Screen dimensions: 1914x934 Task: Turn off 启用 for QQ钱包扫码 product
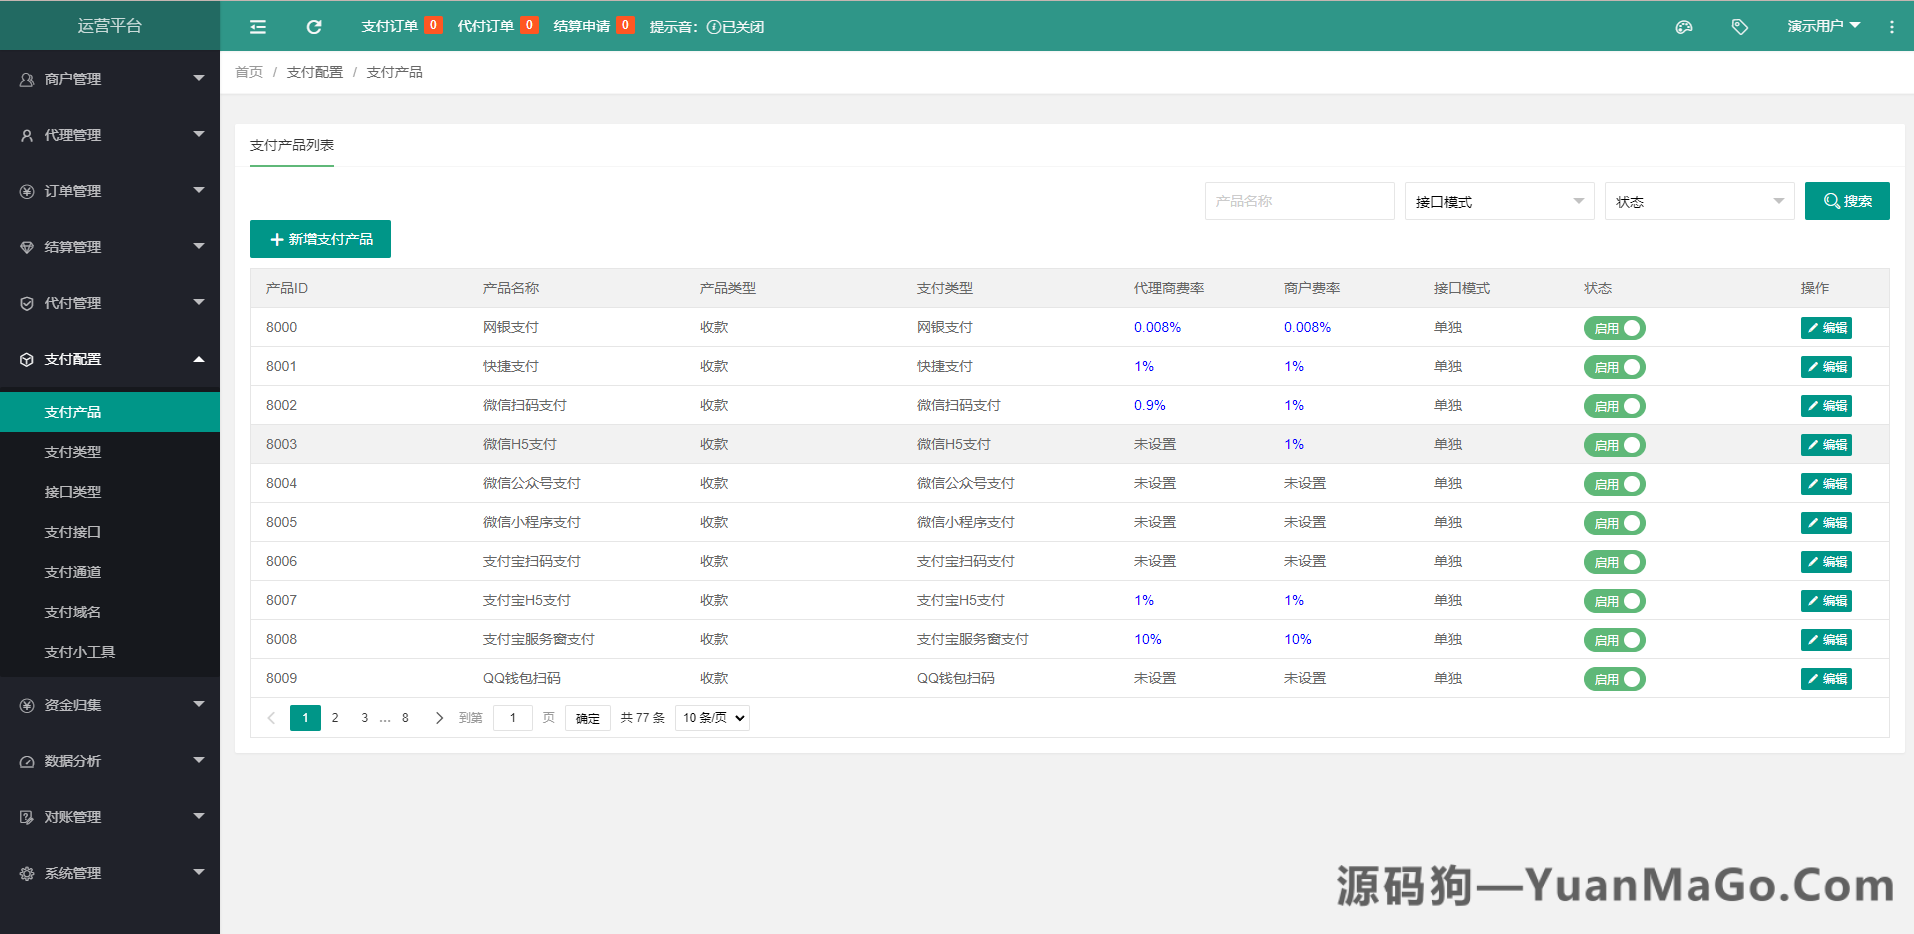click(x=1614, y=678)
